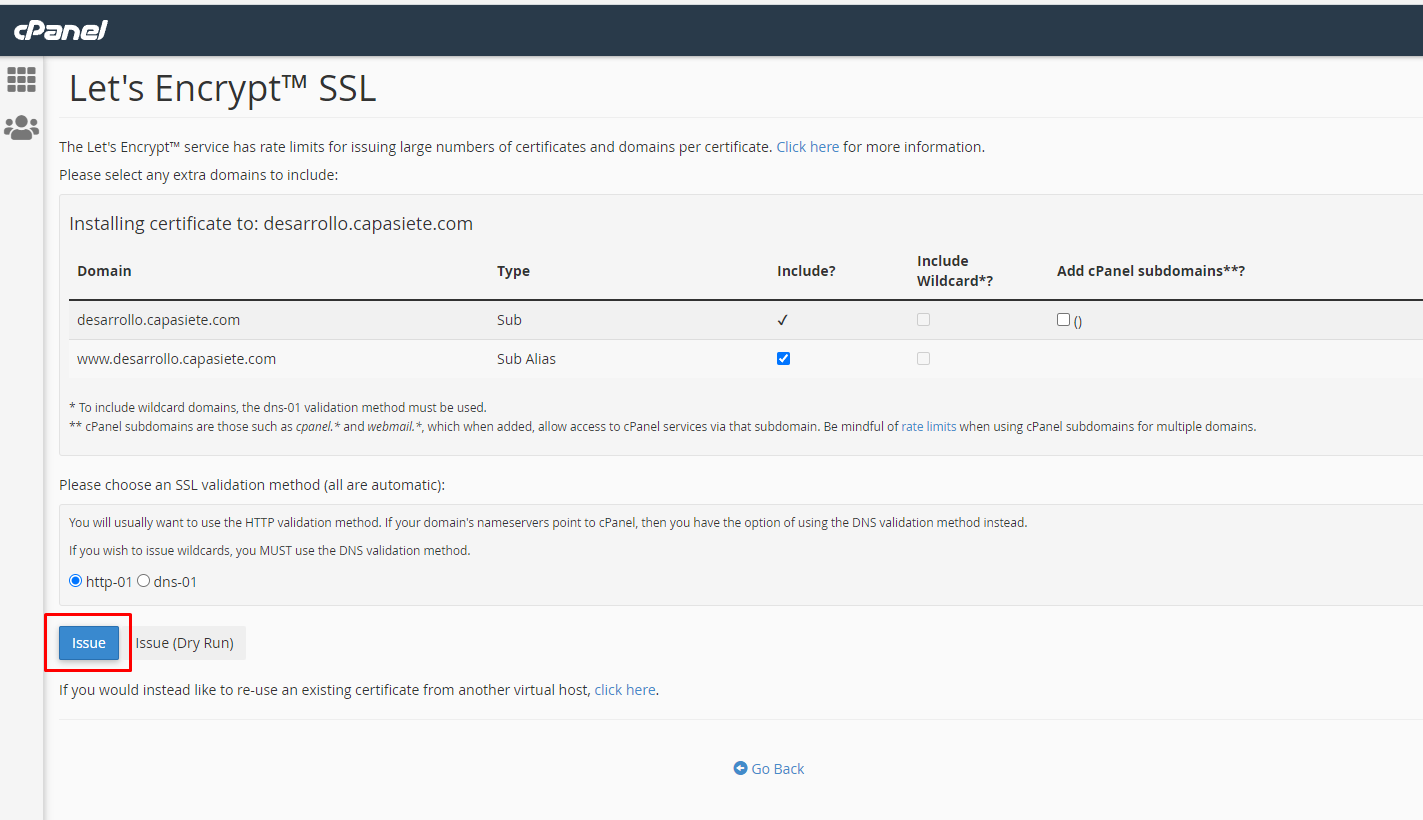
Task: Tick Add cPanel subdomains checkbox for desarrollo.capasiete.com
Action: (x=1063, y=319)
